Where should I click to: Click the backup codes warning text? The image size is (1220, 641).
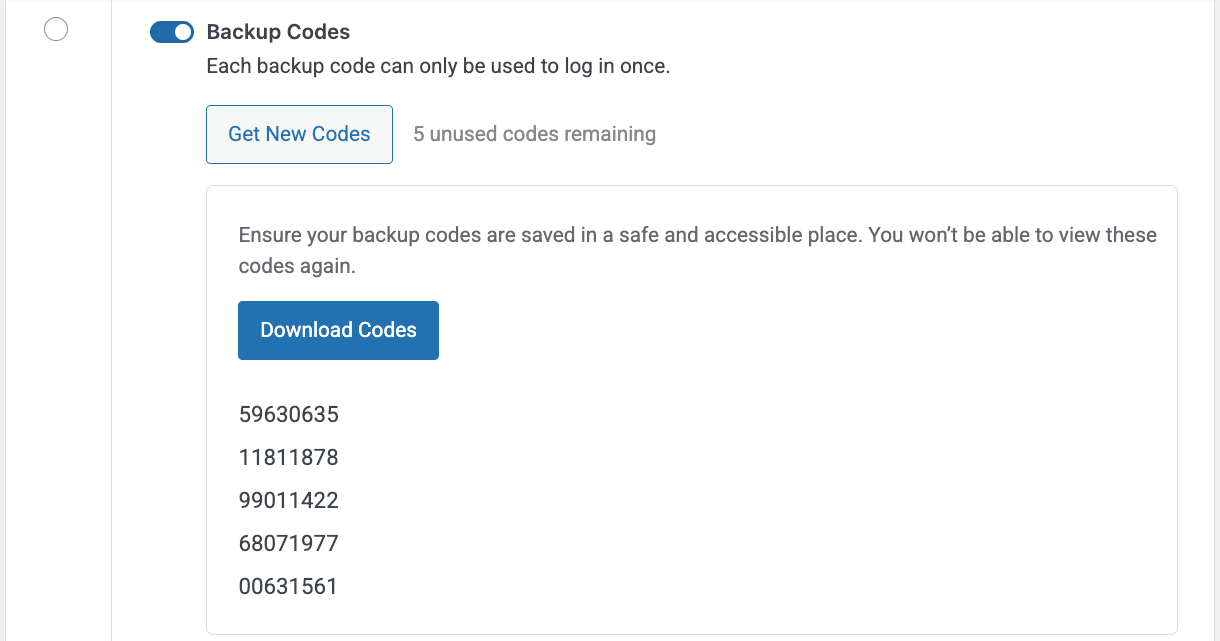pyautogui.click(x=696, y=250)
